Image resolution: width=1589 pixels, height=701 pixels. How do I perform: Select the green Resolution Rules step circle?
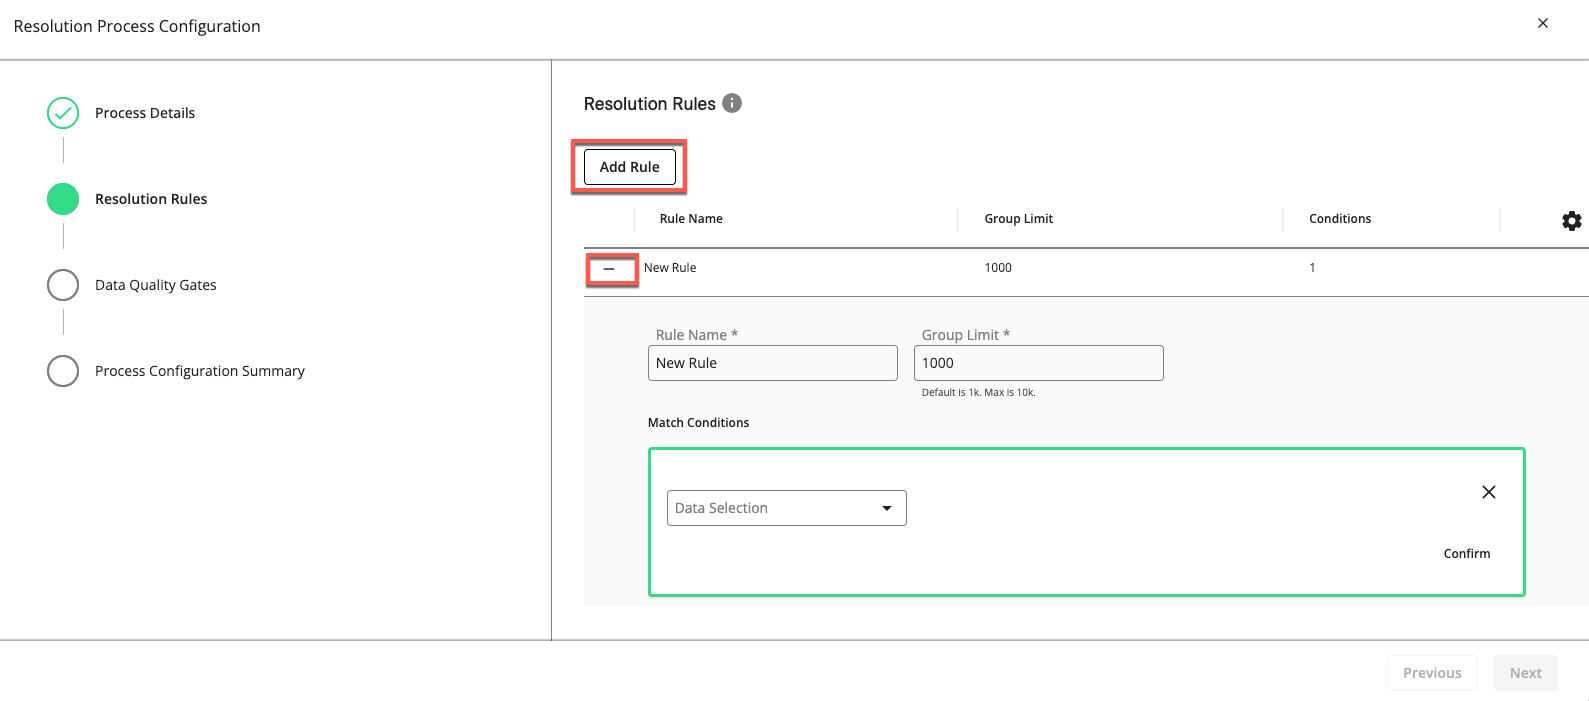point(63,199)
